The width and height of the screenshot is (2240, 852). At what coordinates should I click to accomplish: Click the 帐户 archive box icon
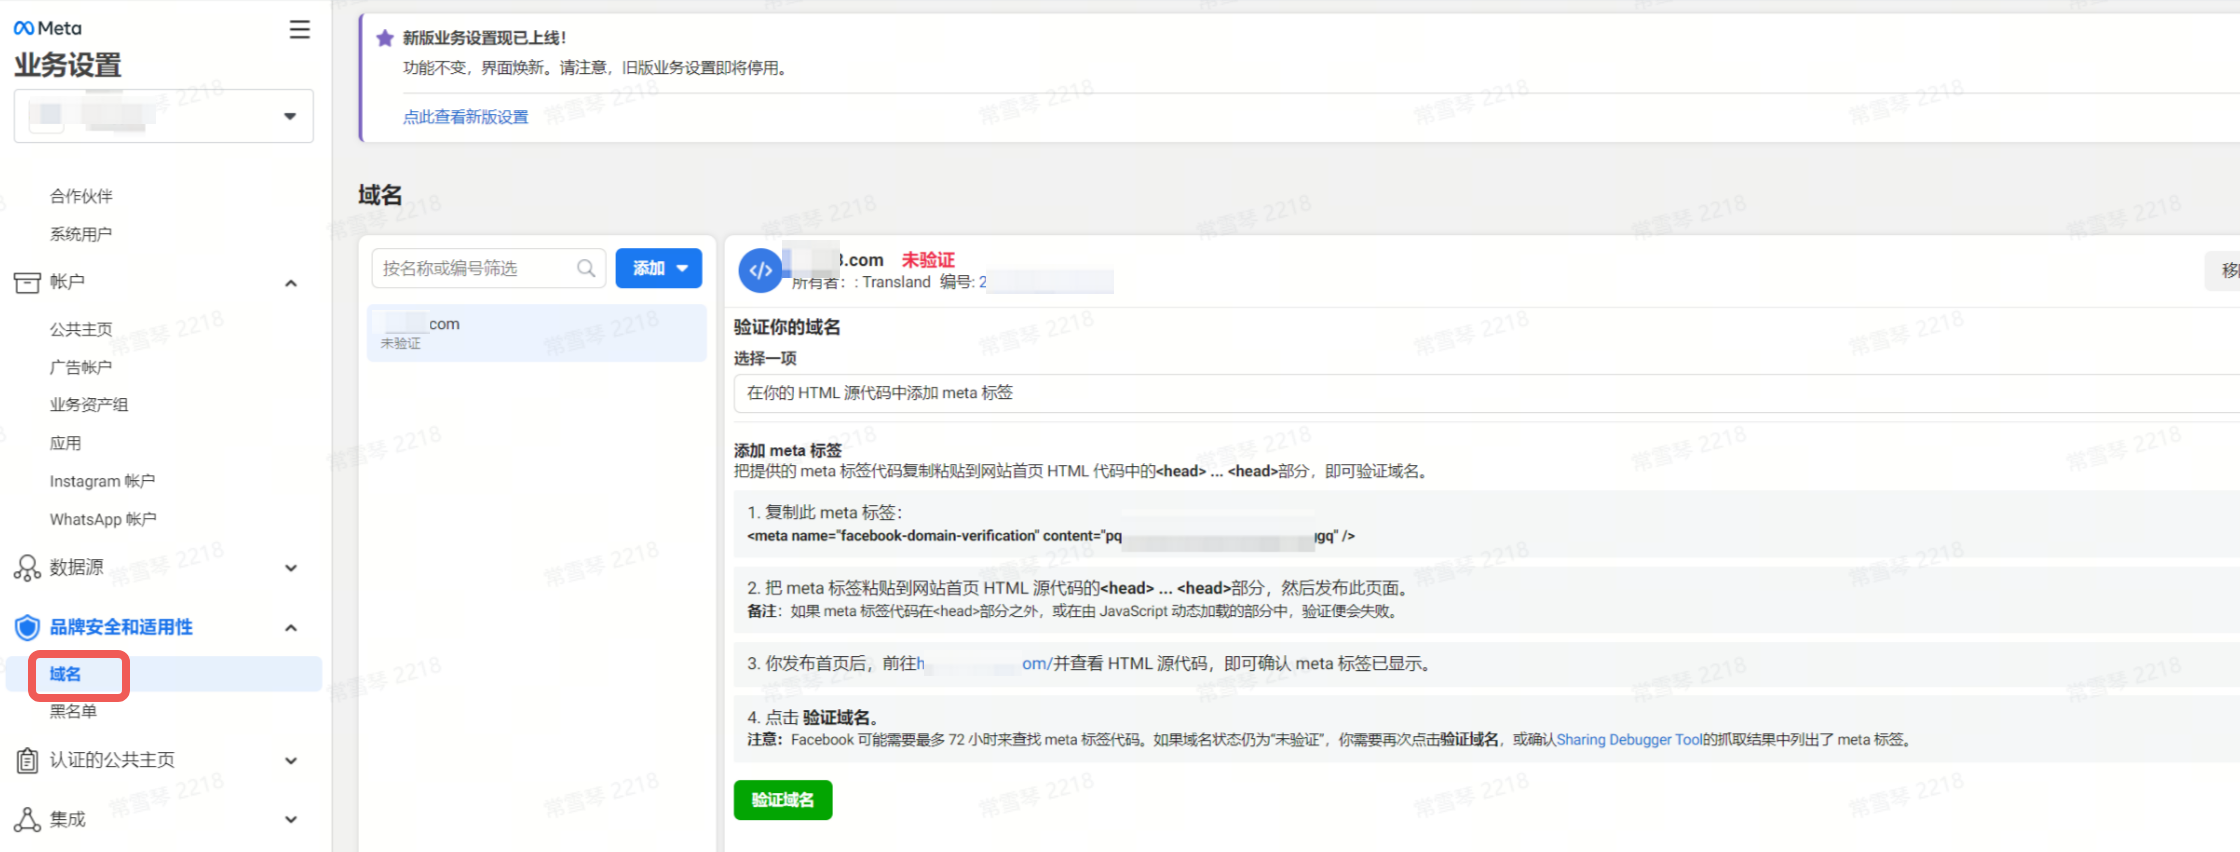27,283
